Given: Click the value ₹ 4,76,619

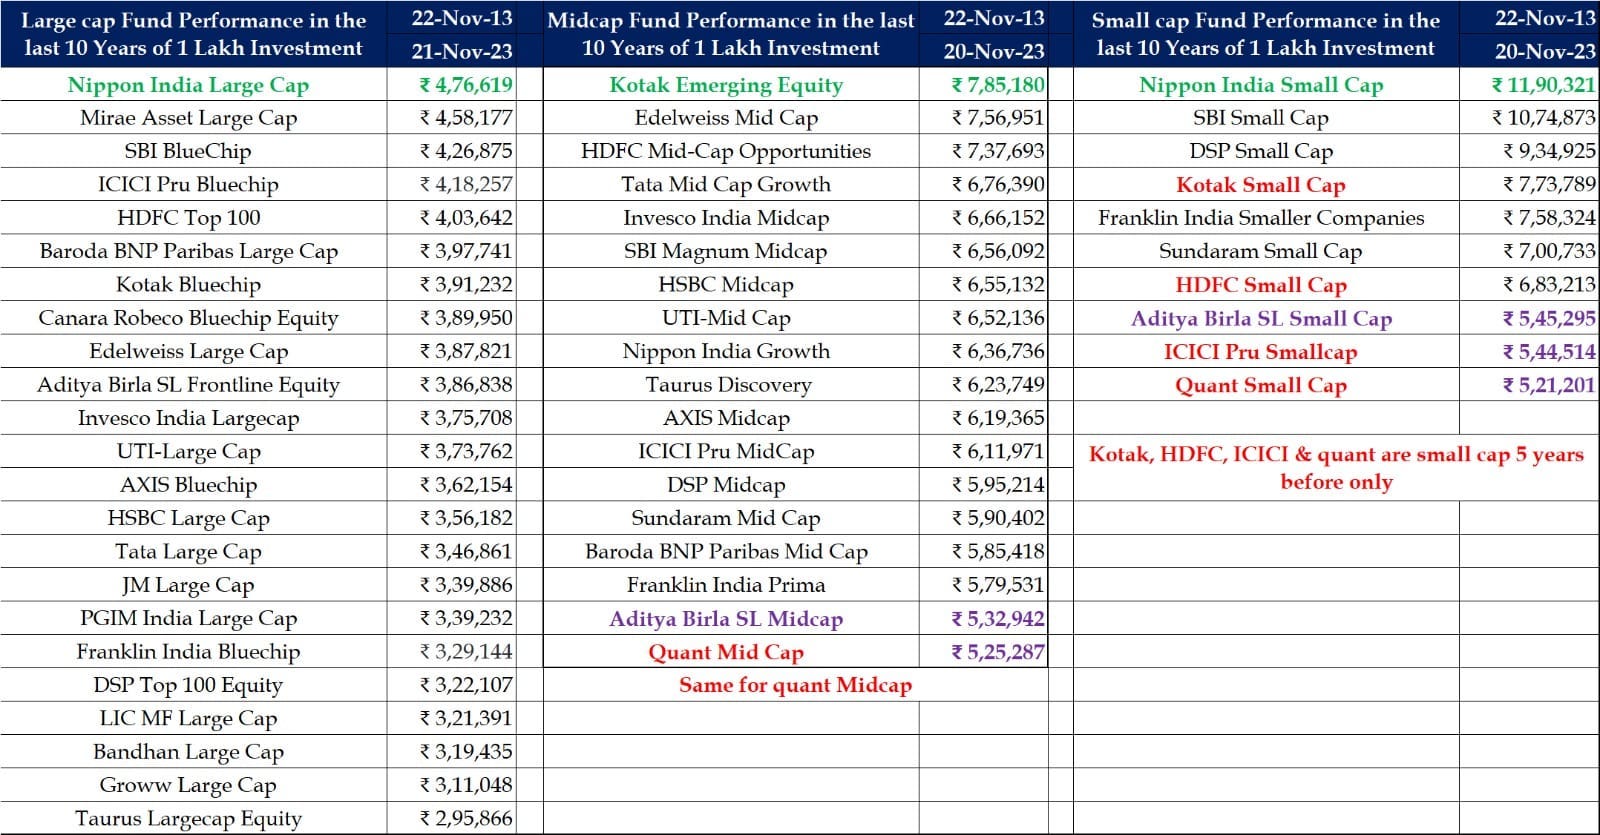Looking at the screenshot, I should click(466, 85).
